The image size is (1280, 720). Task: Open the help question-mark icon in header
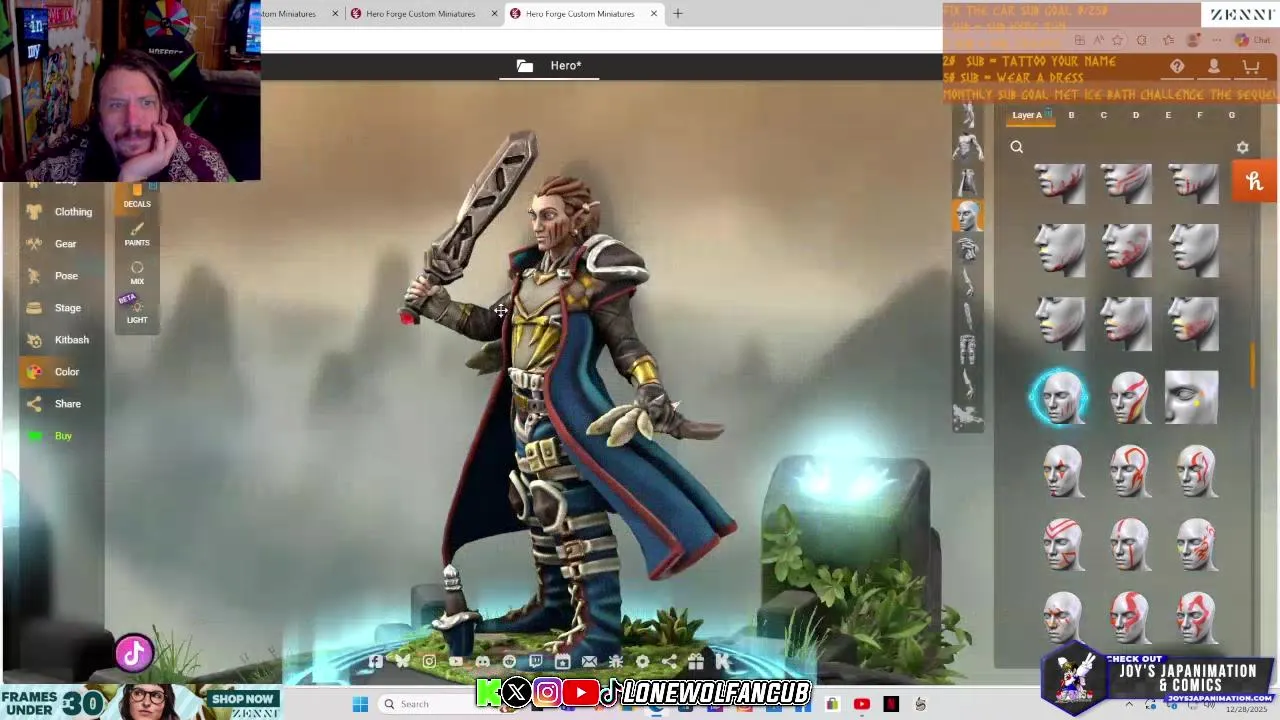pyautogui.click(x=1177, y=67)
